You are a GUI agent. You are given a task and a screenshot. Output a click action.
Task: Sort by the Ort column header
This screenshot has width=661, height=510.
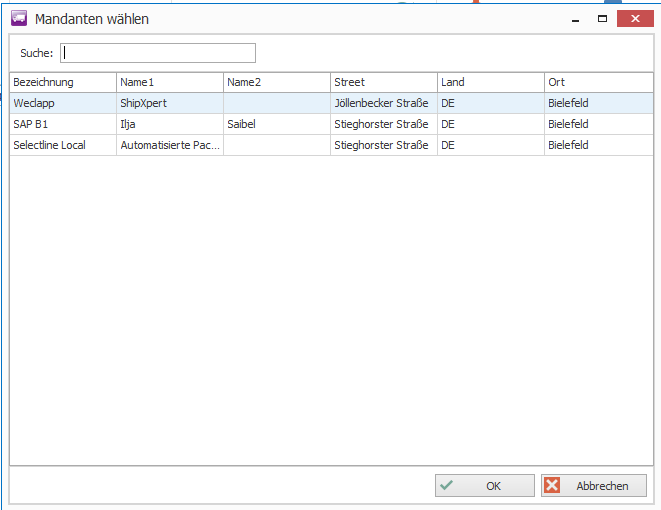[x=599, y=82]
